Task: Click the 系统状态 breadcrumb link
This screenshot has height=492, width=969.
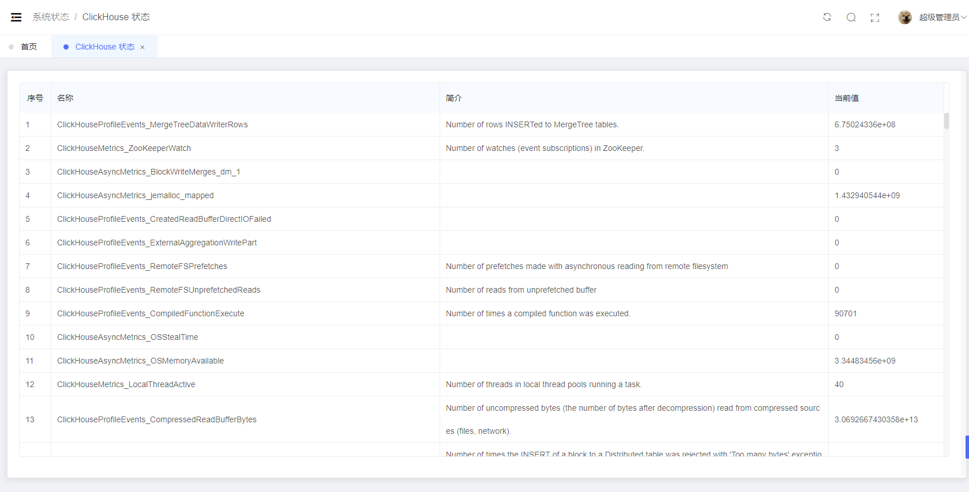Action: [51, 17]
